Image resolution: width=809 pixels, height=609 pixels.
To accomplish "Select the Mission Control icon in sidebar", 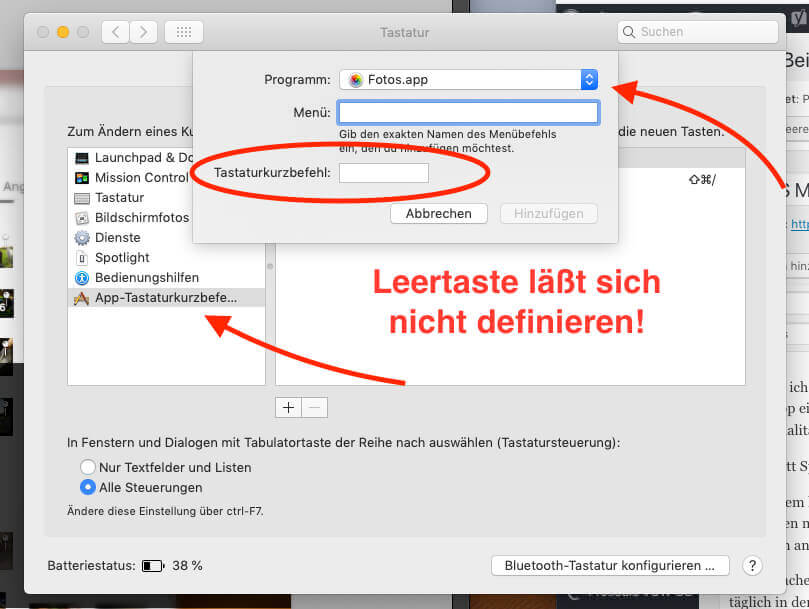I will coord(82,178).
